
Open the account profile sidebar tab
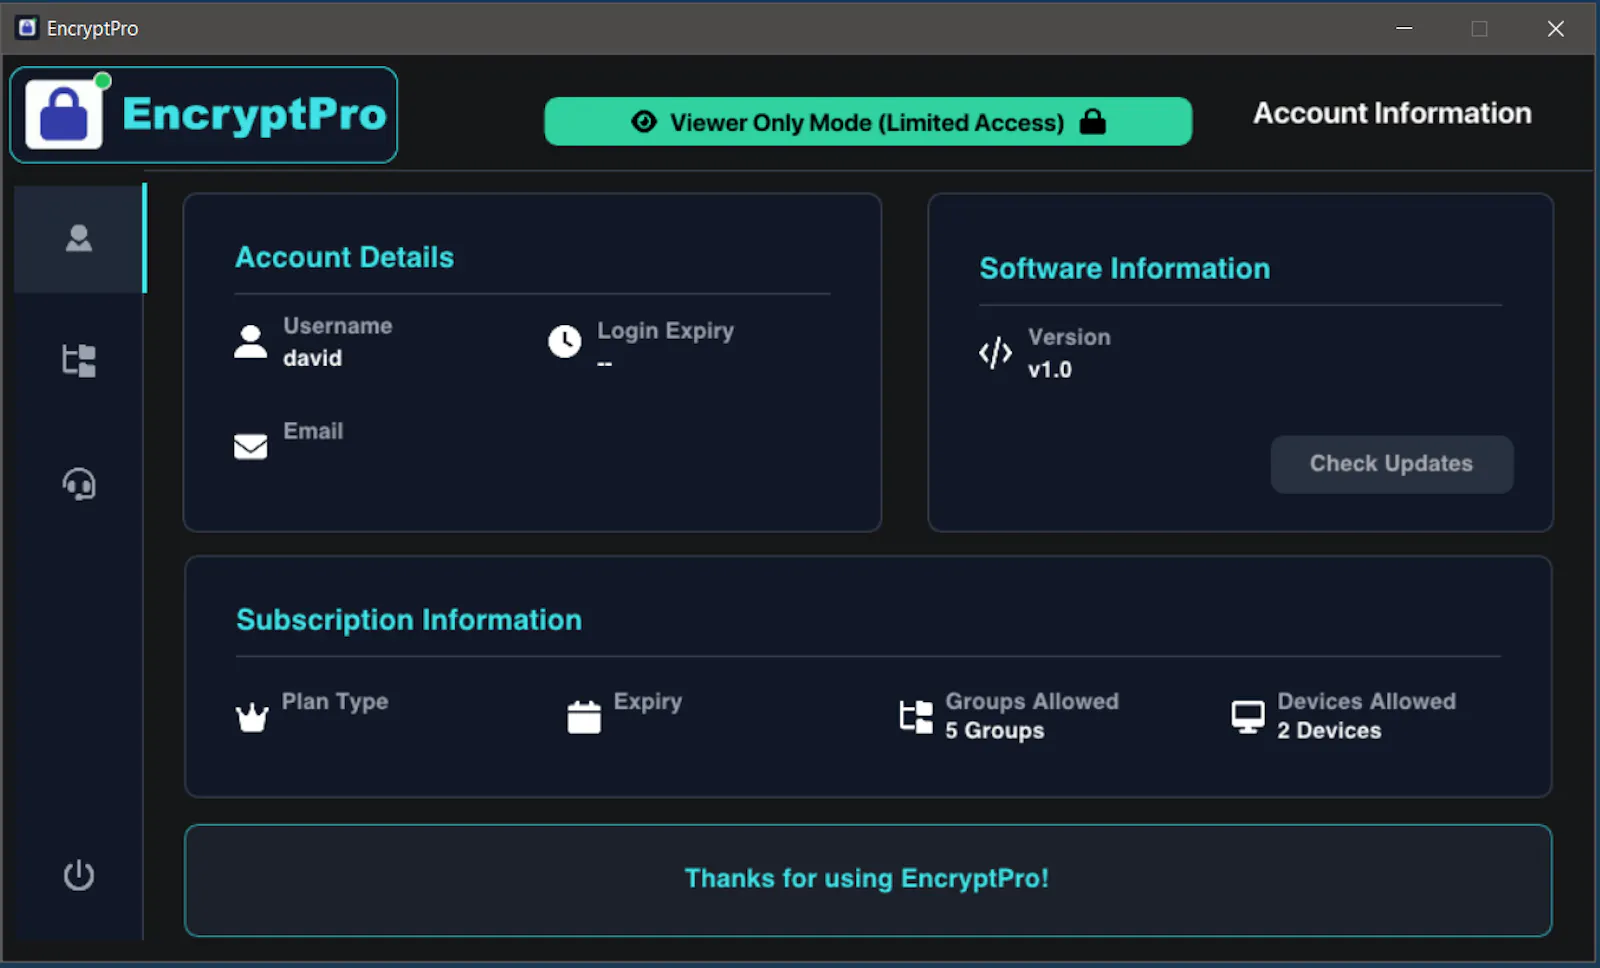79,238
